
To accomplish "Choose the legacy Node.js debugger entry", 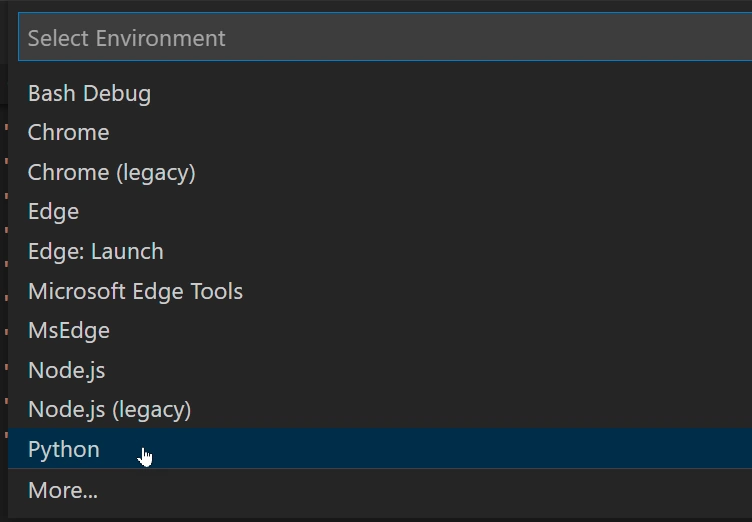I will pyautogui.click(x=110, y=409).
